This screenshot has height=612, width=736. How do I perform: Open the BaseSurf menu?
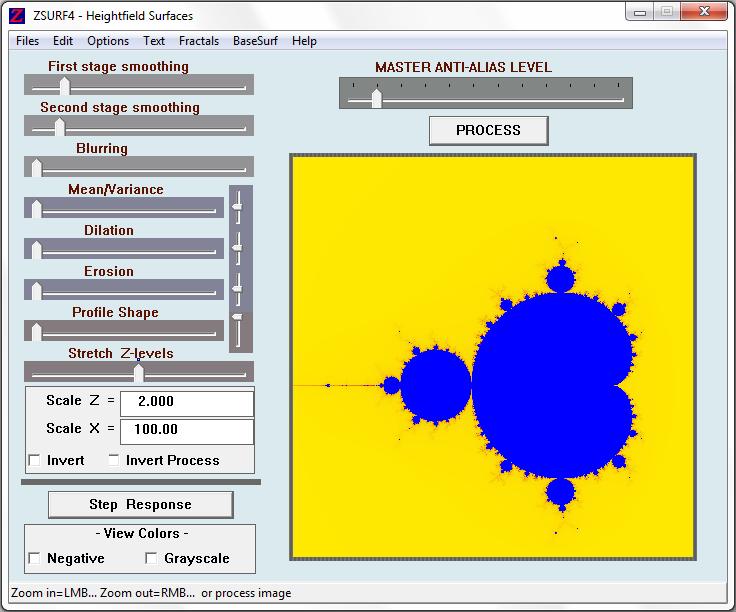(x=255, y=41)
